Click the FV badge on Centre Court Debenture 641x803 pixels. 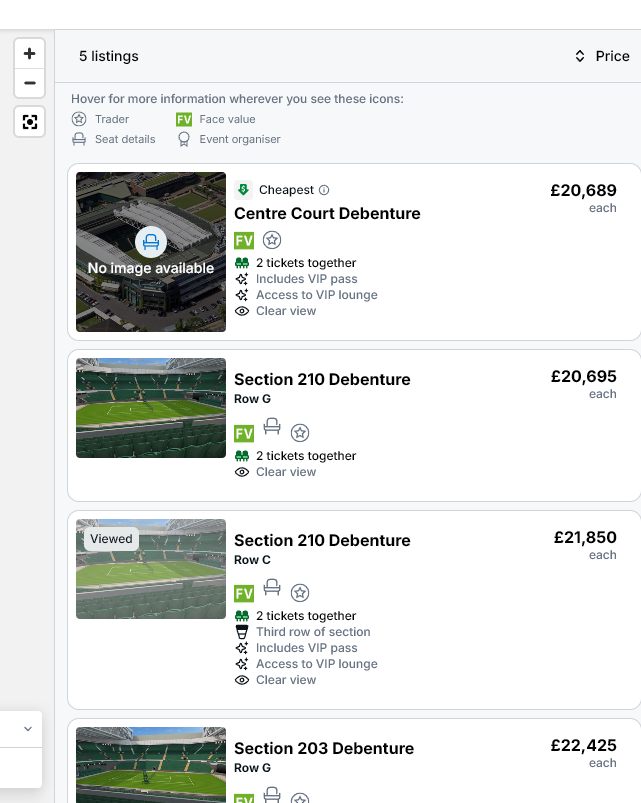(244, 240)
